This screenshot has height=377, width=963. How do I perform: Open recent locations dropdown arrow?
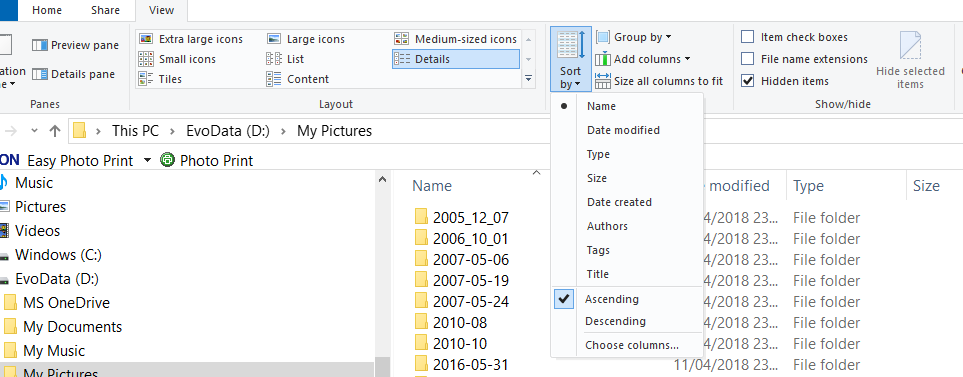coord(34,131)
